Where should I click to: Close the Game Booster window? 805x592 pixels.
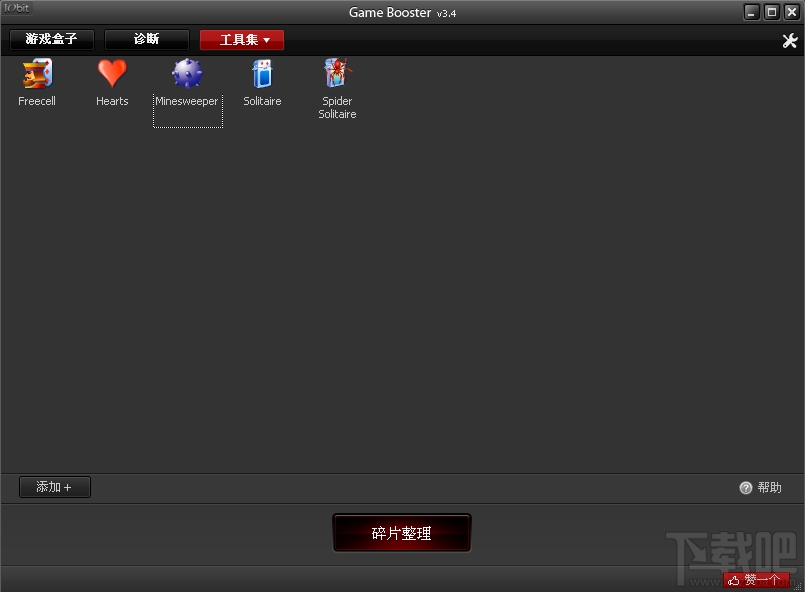pos(792,12)
